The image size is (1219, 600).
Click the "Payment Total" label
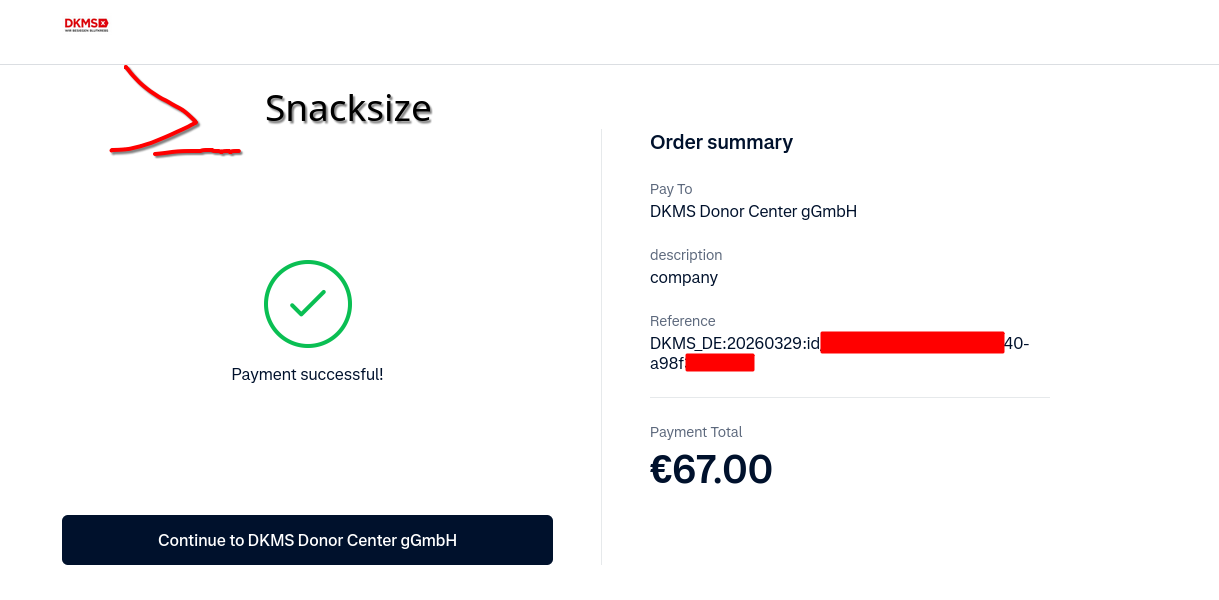click(696, 432)
